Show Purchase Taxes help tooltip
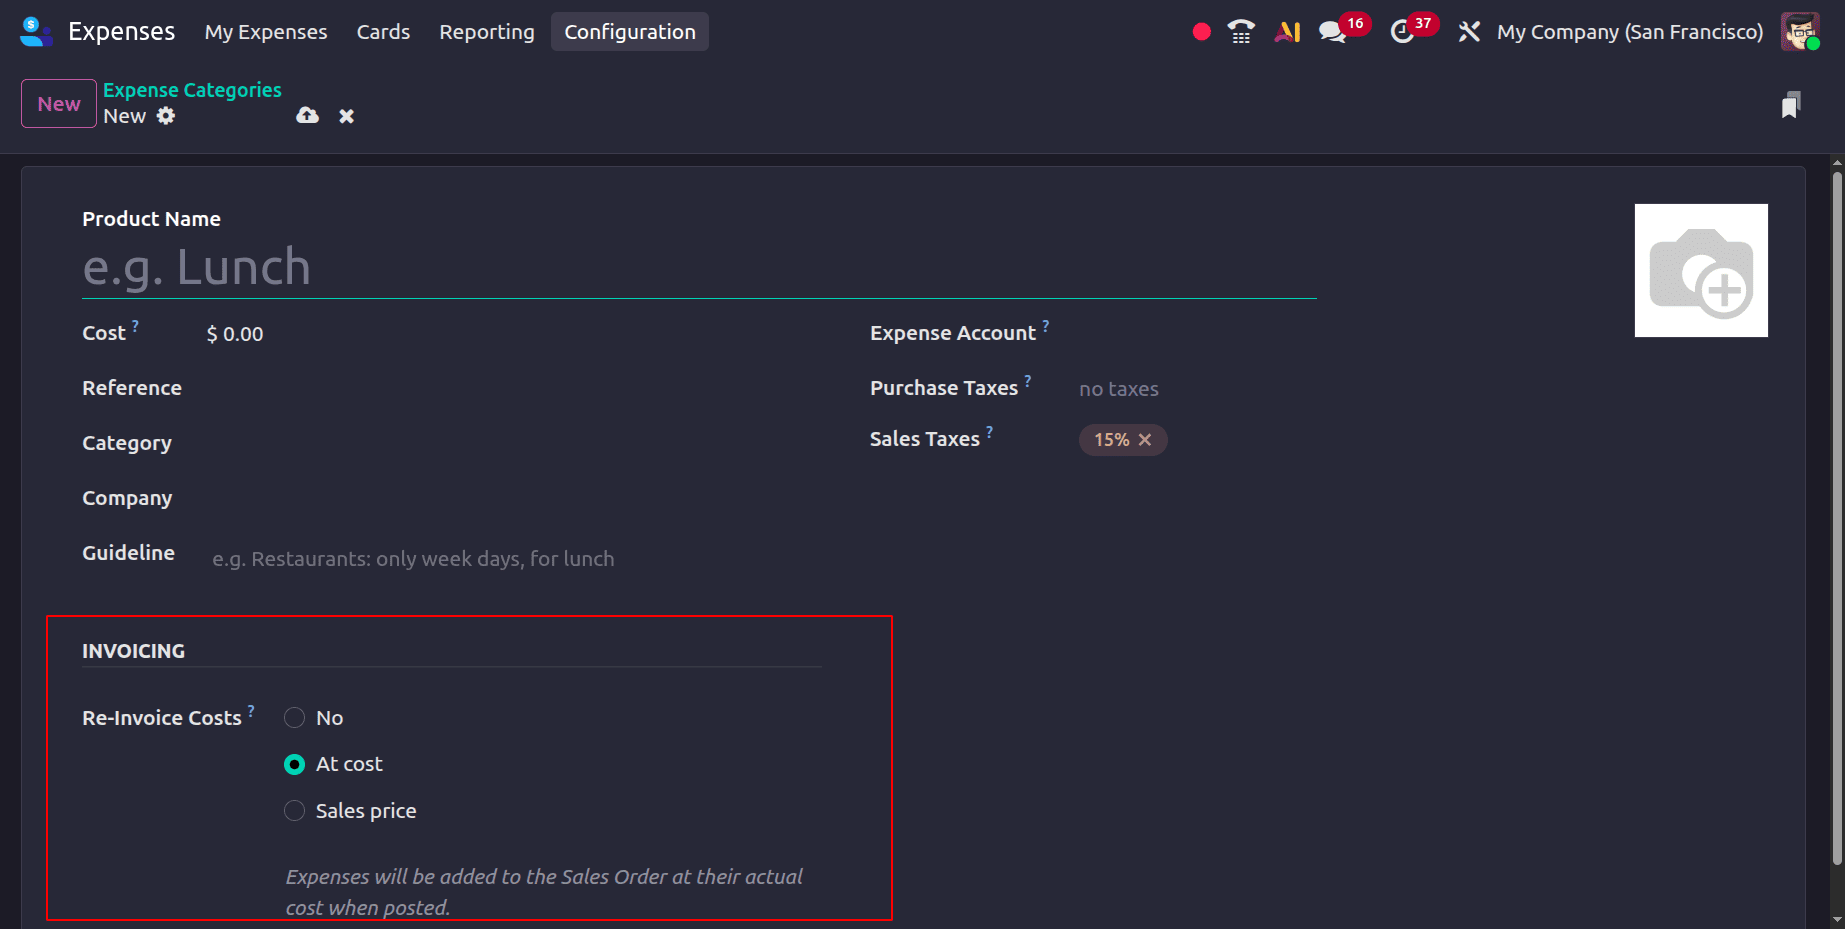The width and height of the screenshot is (1845, 929). [x=1028, y=380]
